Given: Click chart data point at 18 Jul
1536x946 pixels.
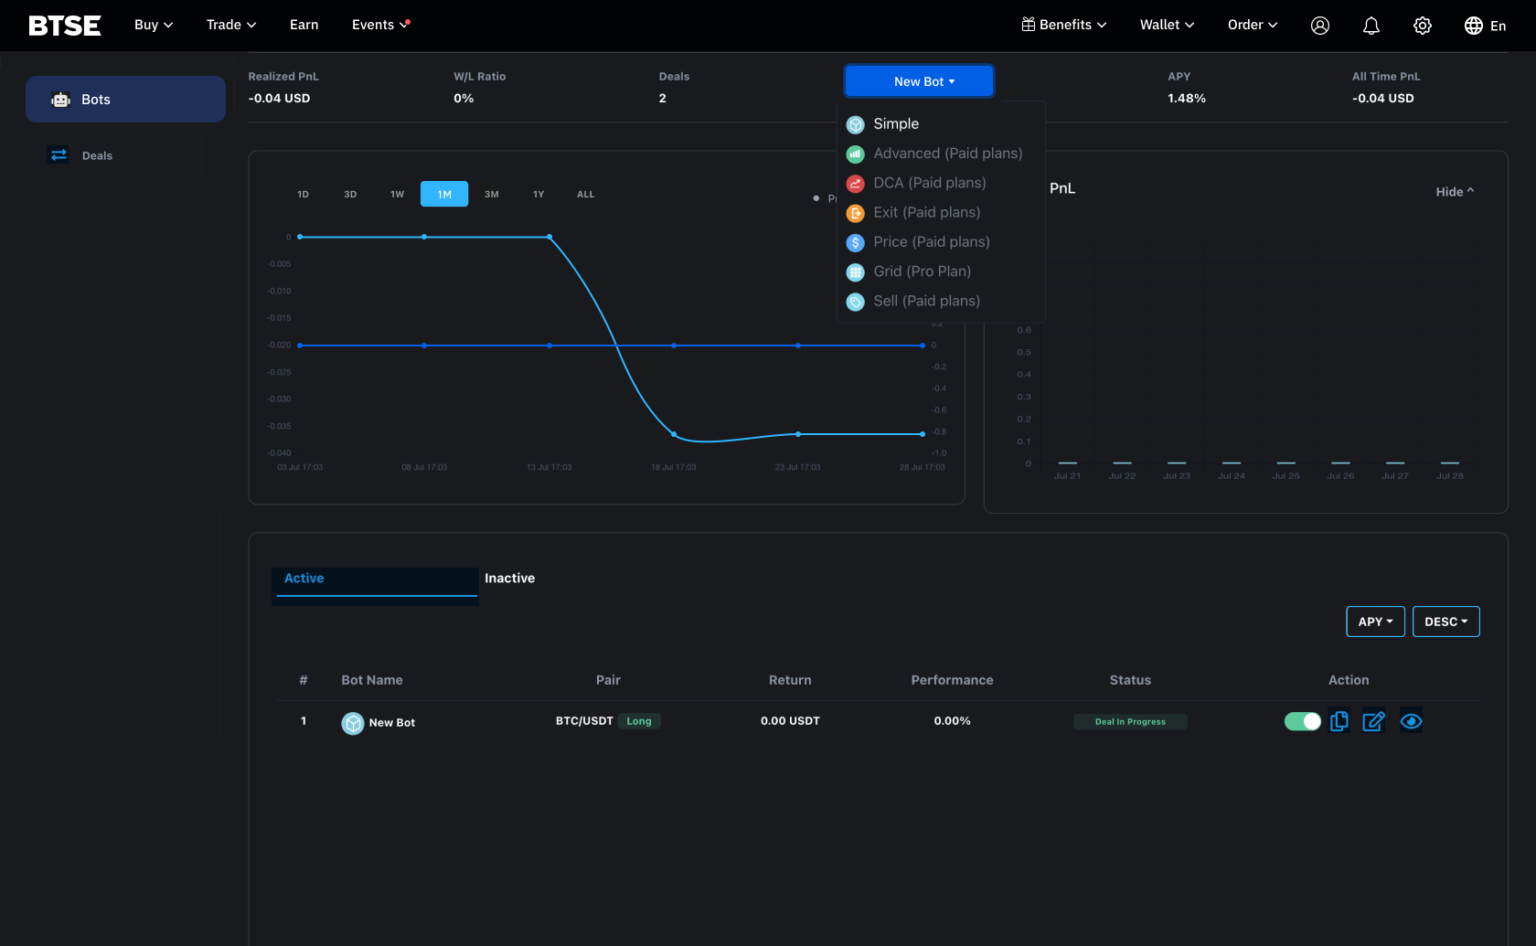Looking at the screenshot, I should pos(673,434).
